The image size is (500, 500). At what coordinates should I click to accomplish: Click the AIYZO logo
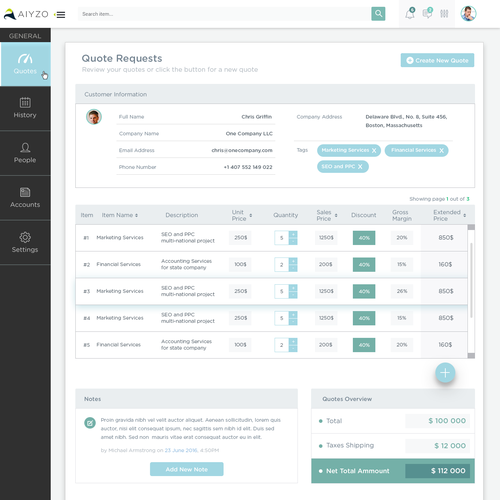pos(26,14)
